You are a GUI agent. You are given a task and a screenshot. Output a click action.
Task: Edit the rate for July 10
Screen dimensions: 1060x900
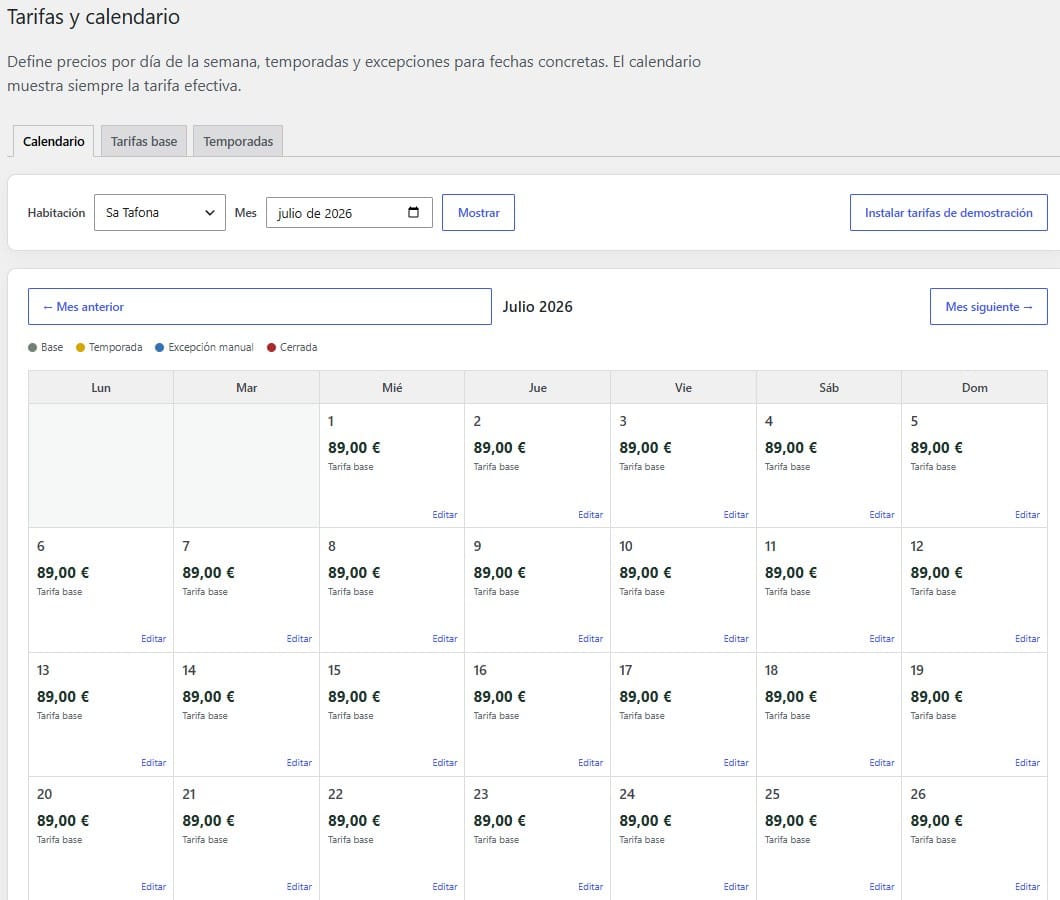736,638
